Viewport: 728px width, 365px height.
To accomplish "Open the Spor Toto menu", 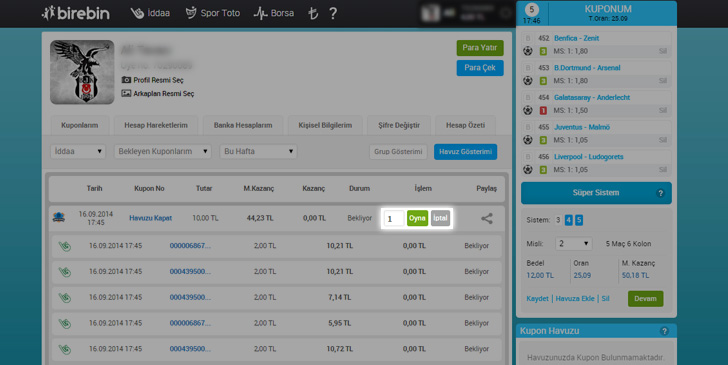I will tap(212, 13).
